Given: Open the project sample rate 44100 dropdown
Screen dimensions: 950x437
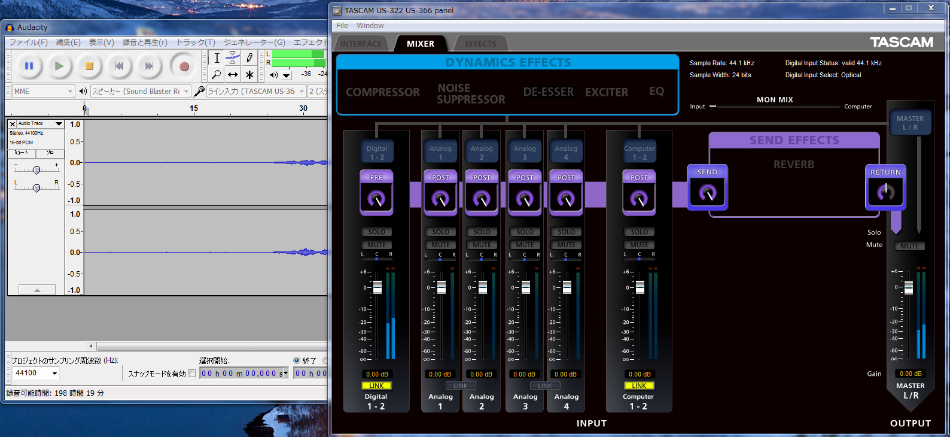Looking at the screenshot, I should (x=35, y=373).
